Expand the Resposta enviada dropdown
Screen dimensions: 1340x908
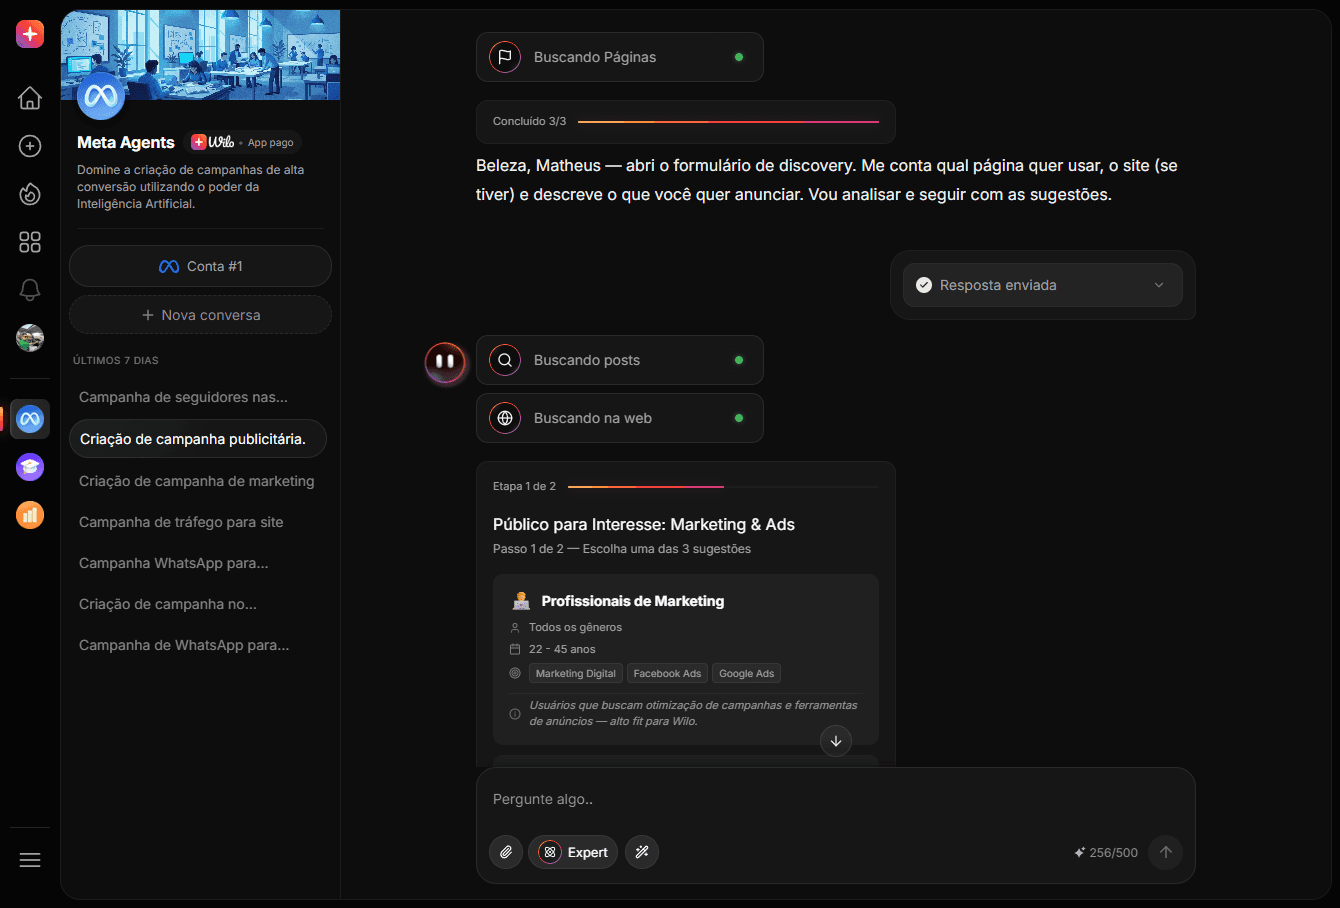(x=1043, y=285)
